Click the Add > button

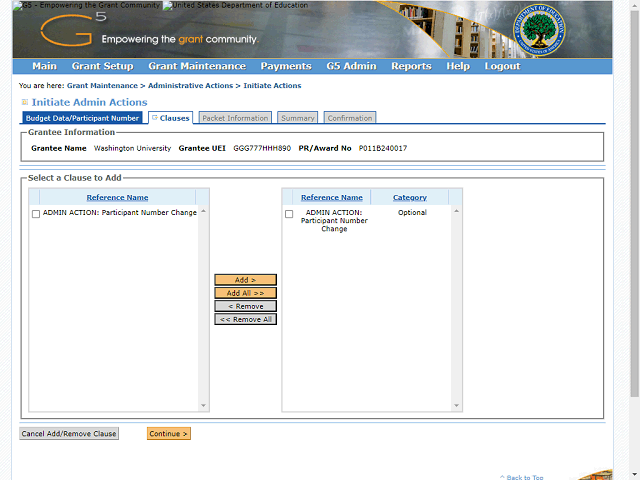pyautogui.click(x=245, y=280)
